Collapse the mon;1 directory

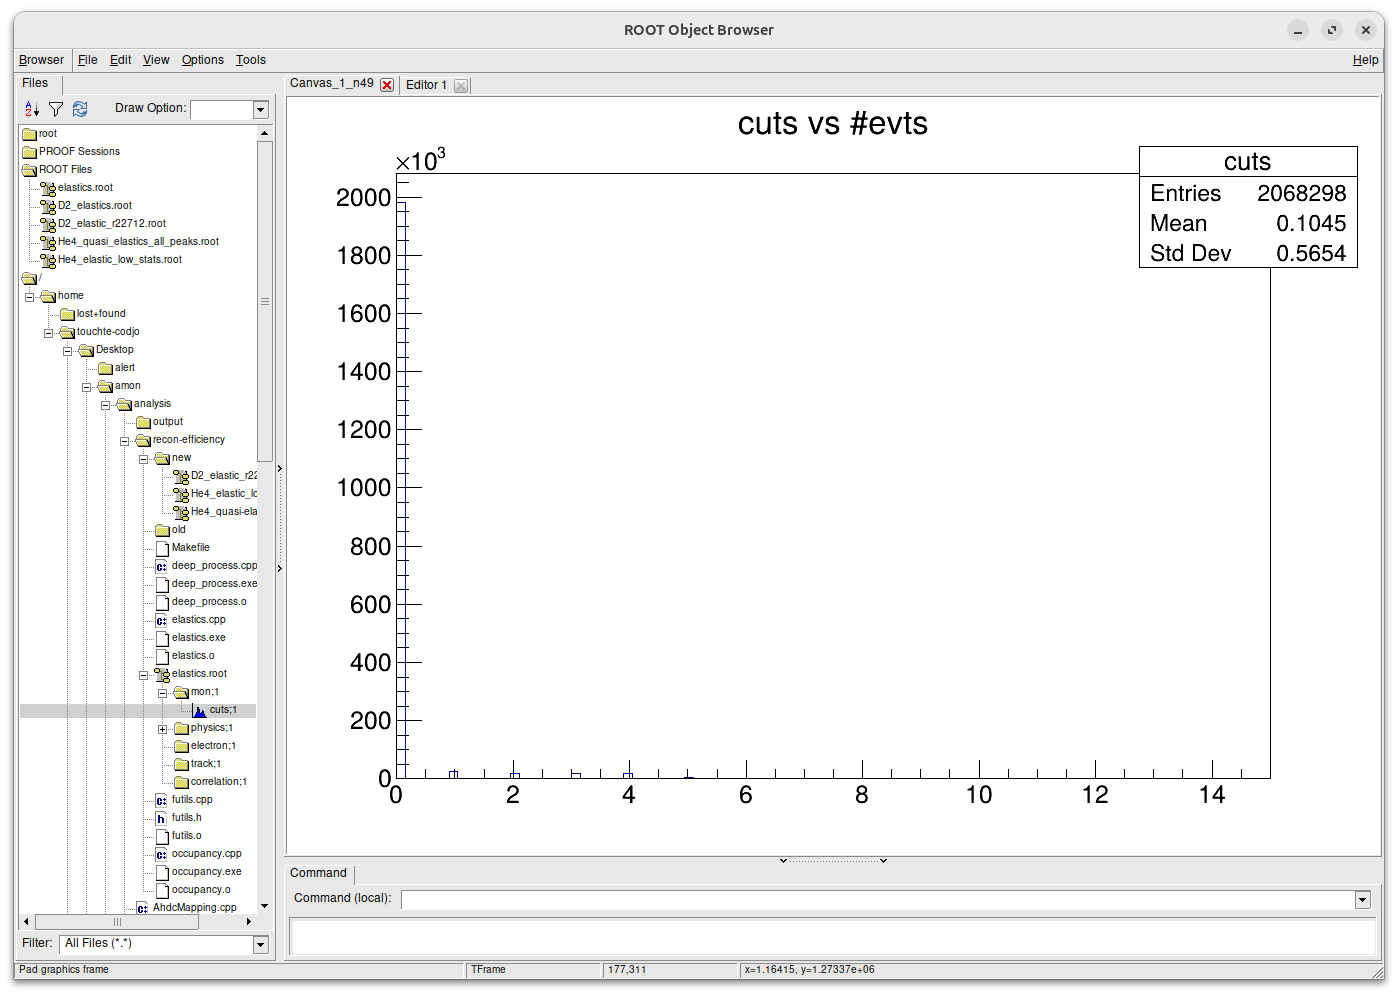click(162, 693)
